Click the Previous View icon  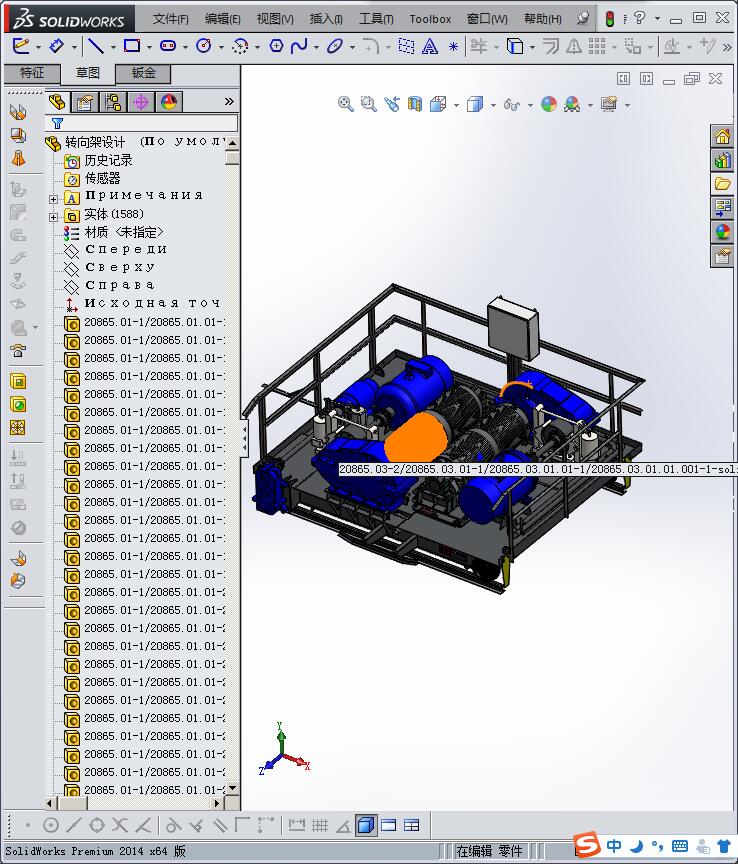[392, 104]
